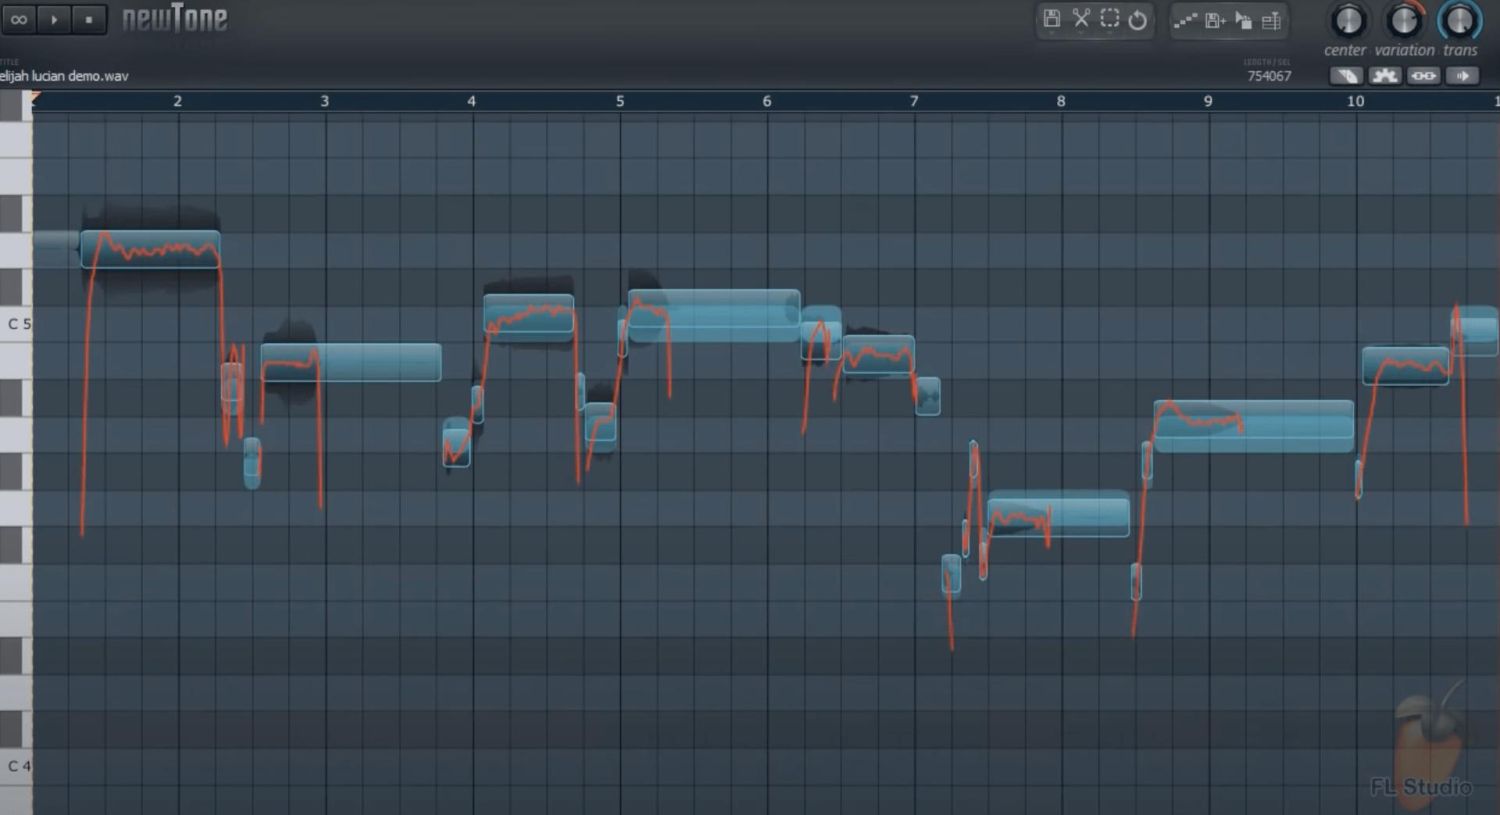The height and width of the screenshot is (815, 1500).
Task: Click the save as plus icon
Action: pyautogui.click(x=1215, y=20)
